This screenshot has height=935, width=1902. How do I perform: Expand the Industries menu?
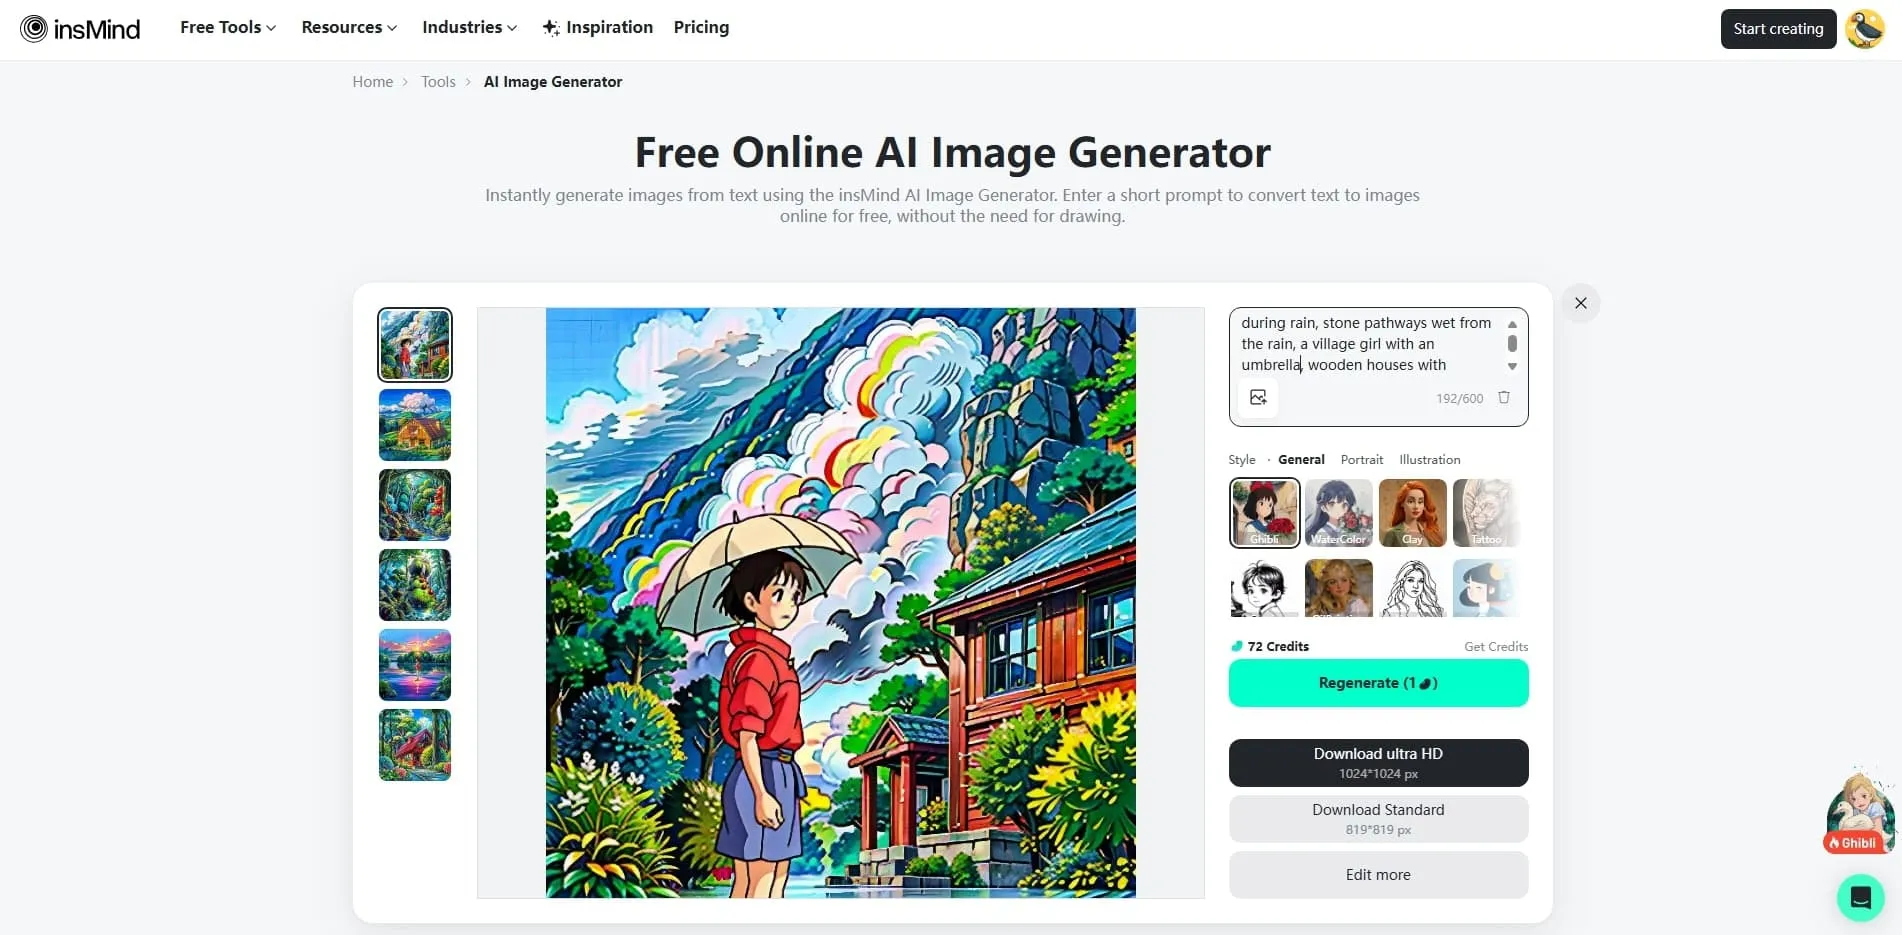tap(469, 27)
